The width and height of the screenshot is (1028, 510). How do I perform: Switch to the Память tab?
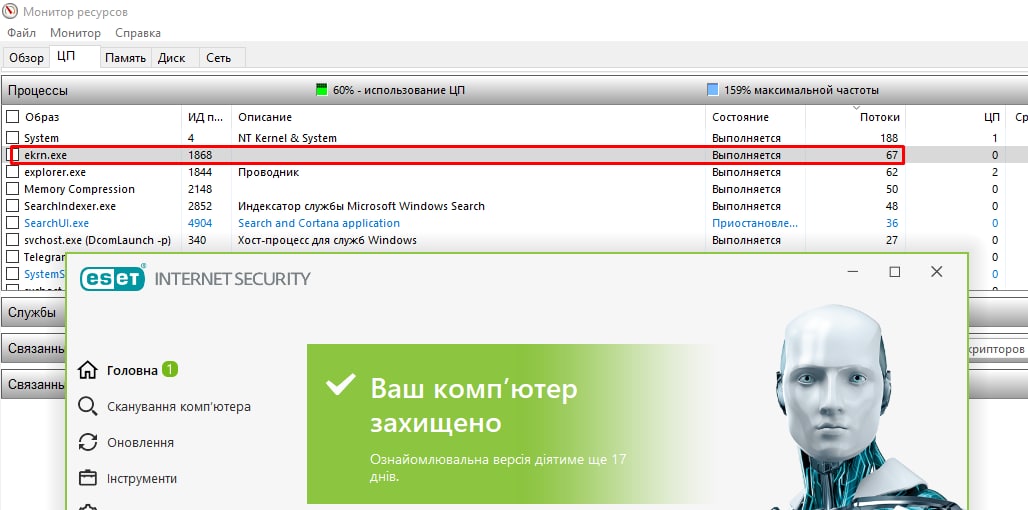[125, 58]
